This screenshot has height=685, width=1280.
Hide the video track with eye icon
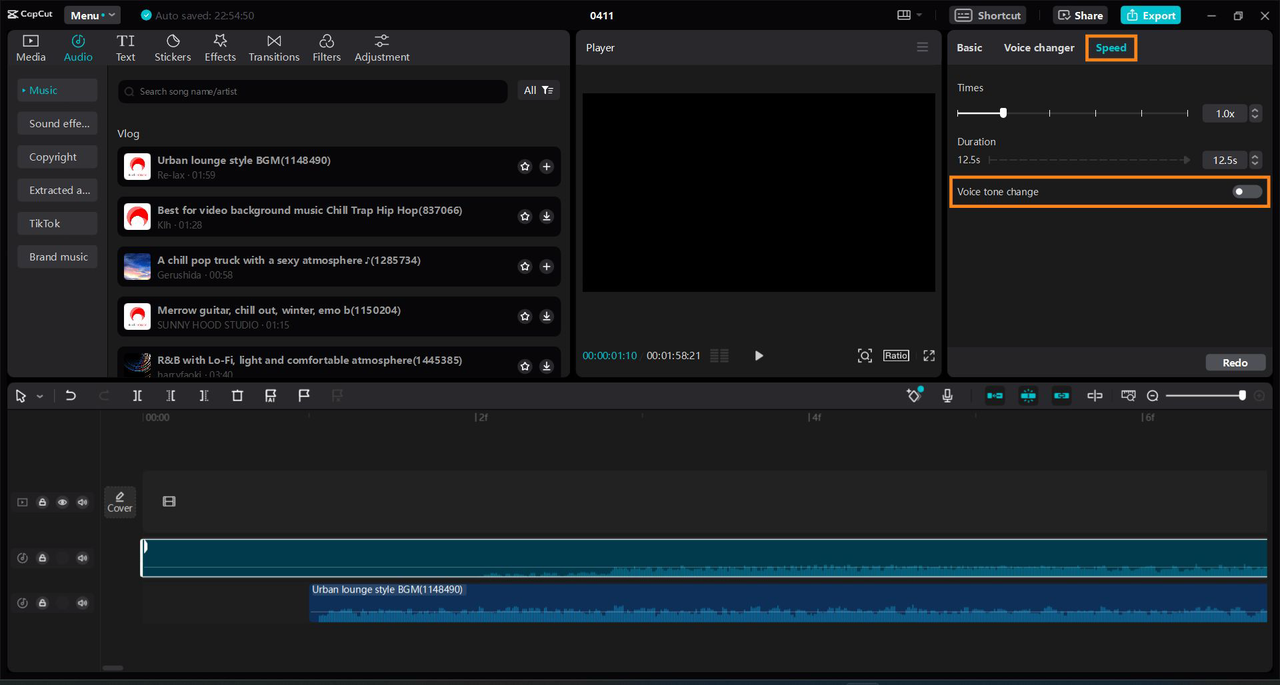[62, 502]
